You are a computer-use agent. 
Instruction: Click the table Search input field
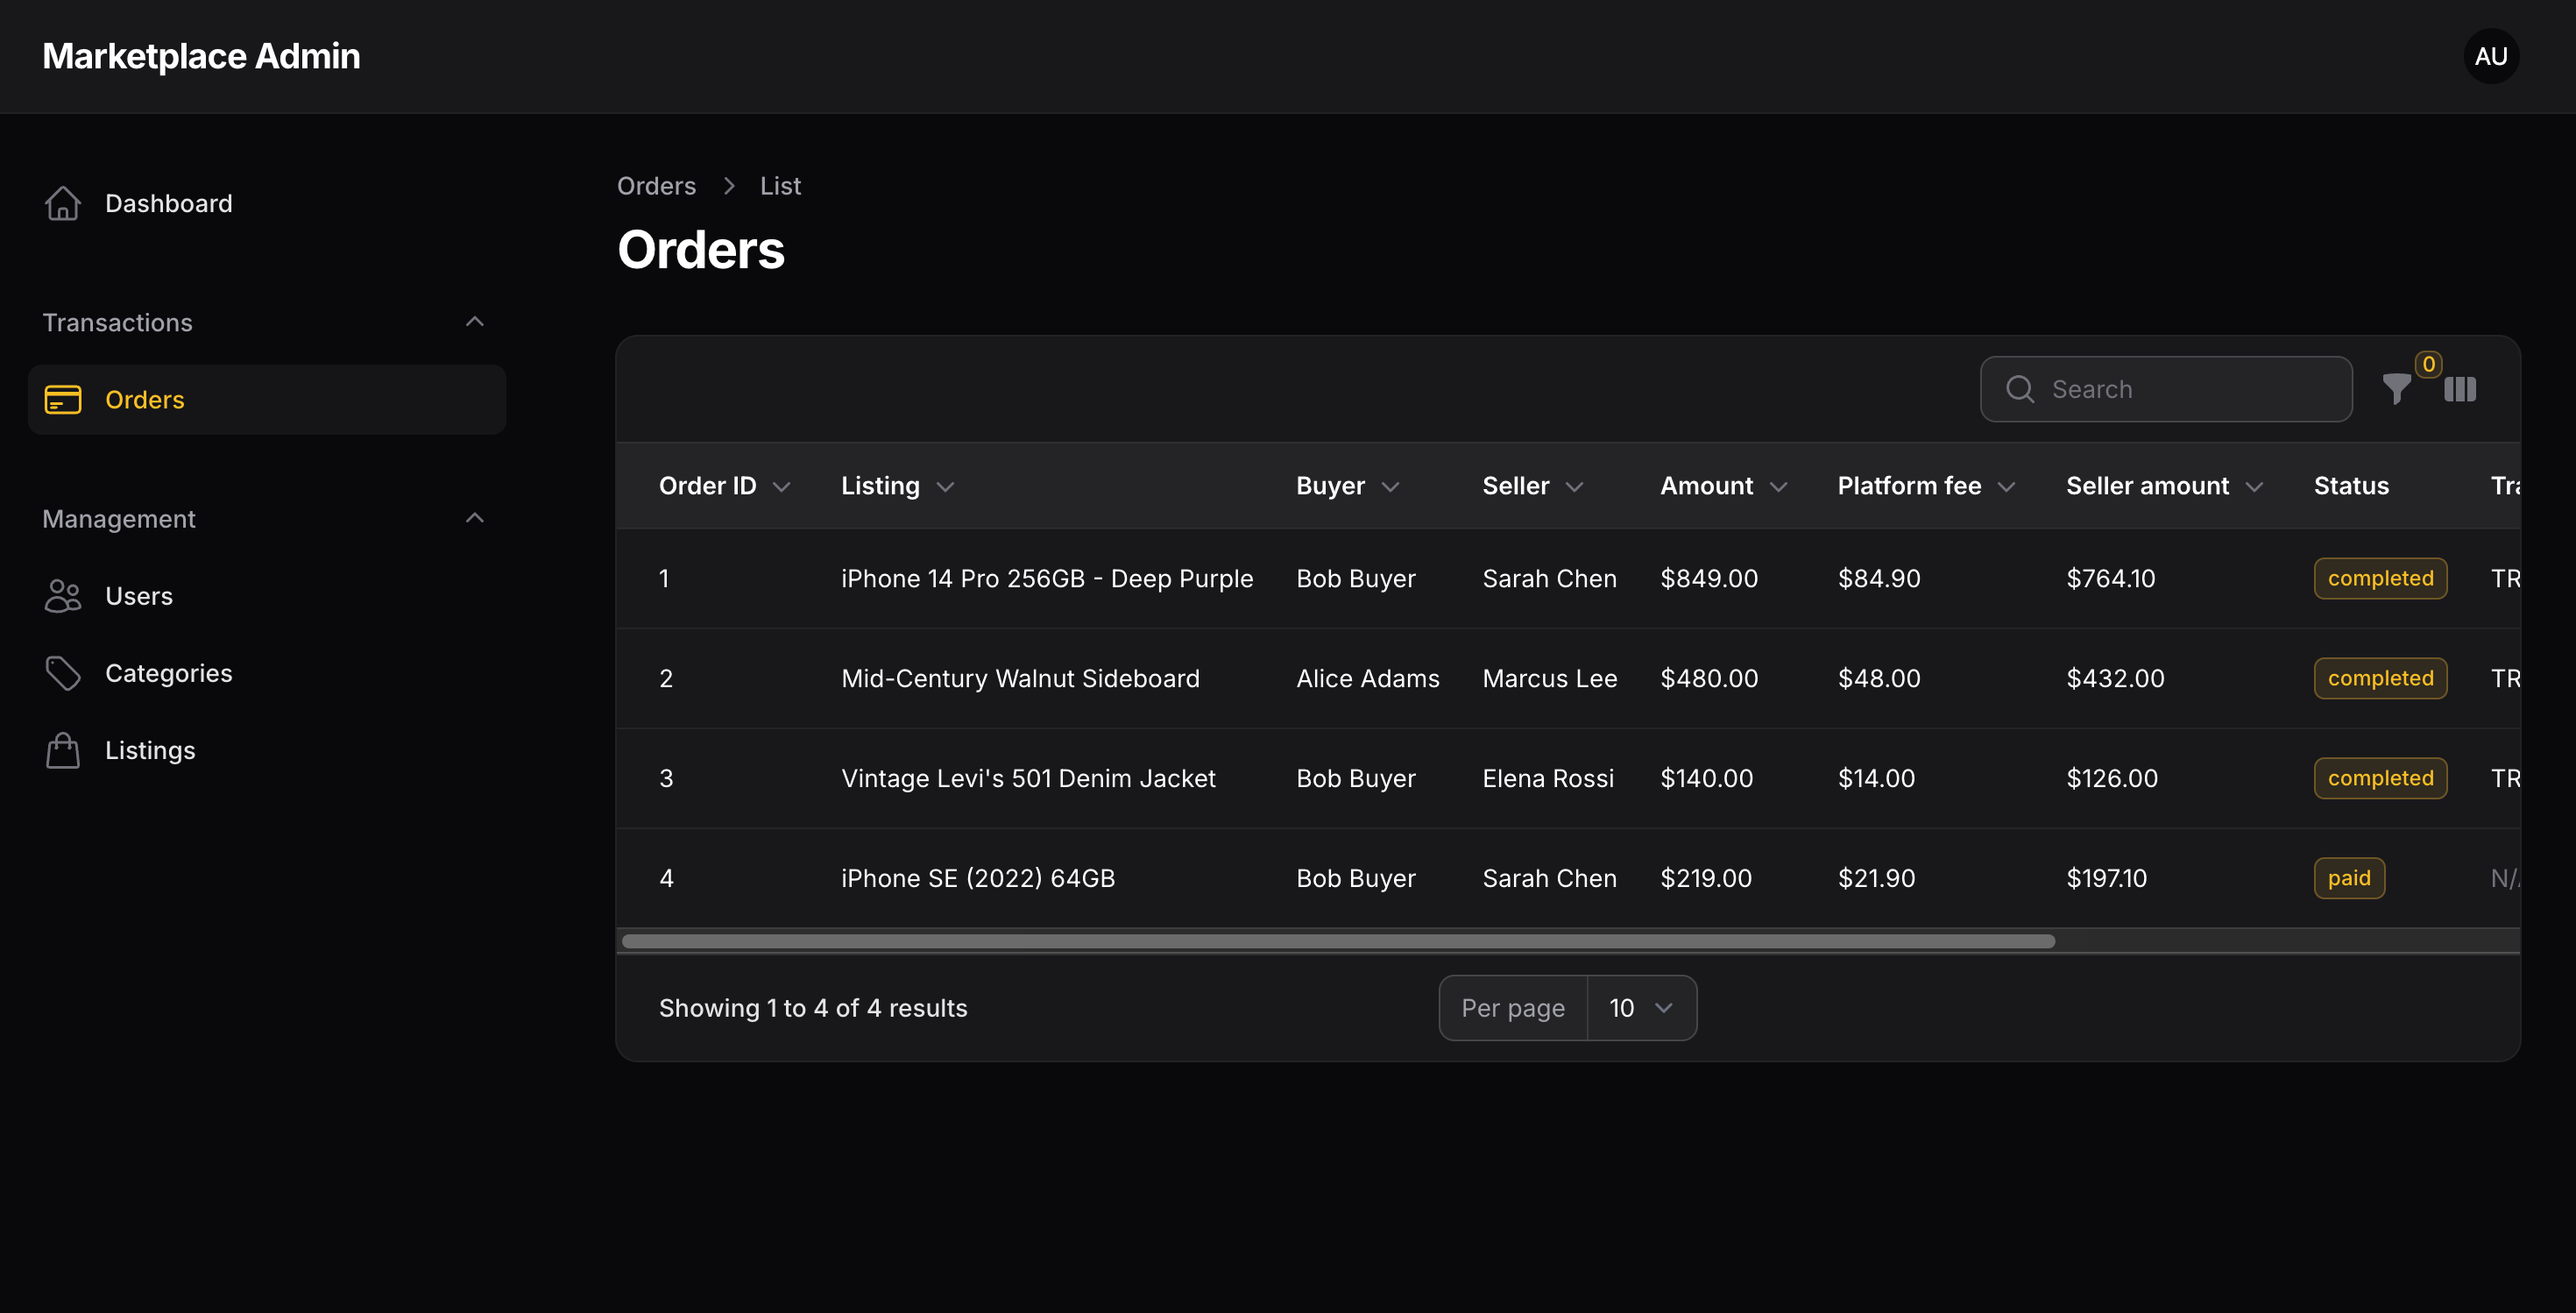[2166, 389]
